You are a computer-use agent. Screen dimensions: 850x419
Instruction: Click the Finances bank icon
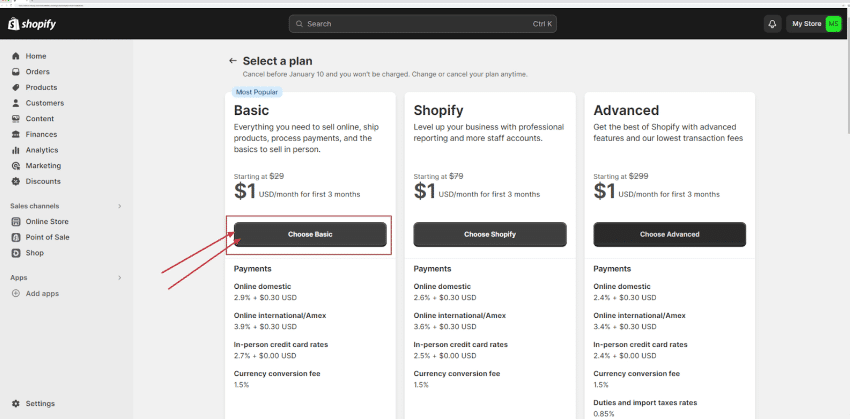pyautogui.click(x=16, y=134)
